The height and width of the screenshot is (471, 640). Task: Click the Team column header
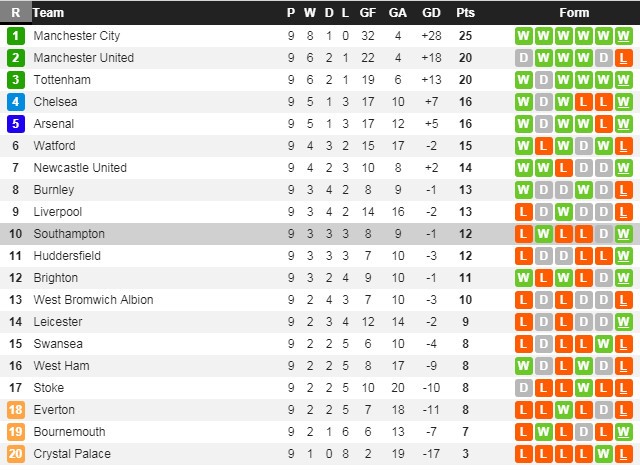tap(48, 13)
